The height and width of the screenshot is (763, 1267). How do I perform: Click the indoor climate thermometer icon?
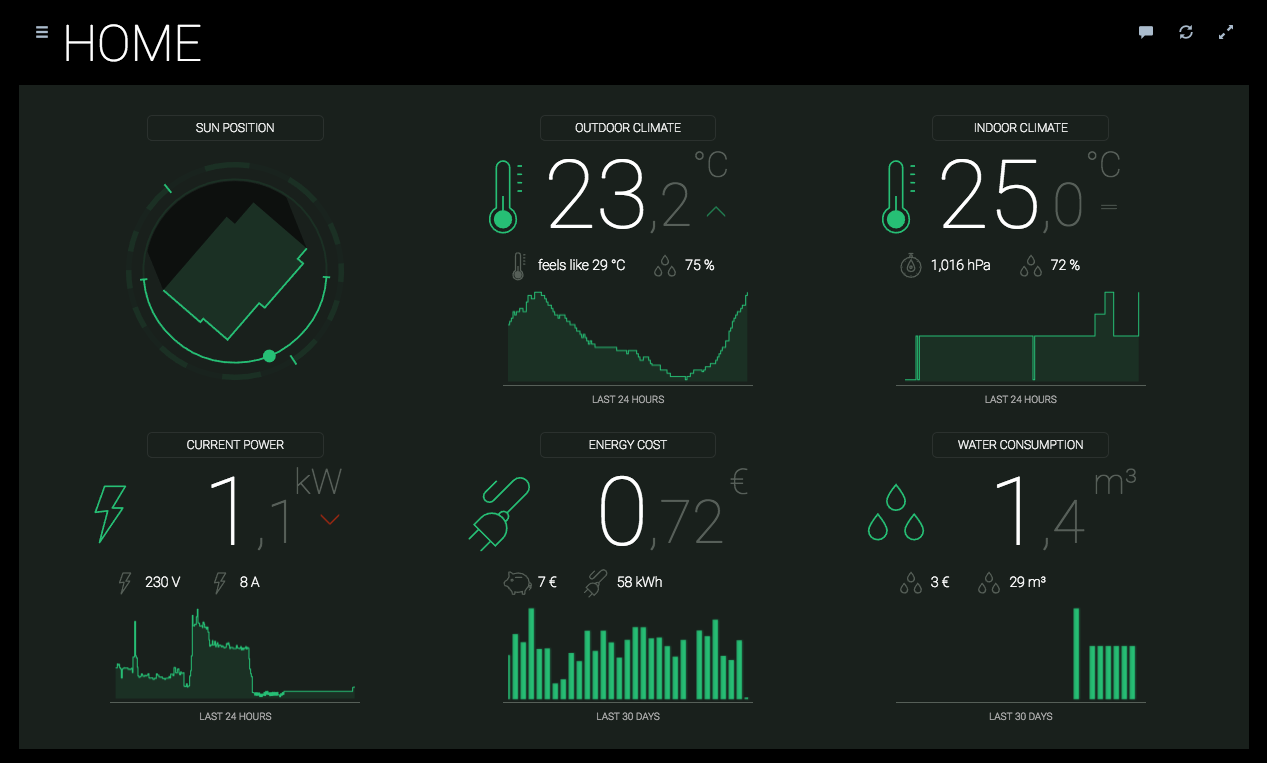click(898, 196)
